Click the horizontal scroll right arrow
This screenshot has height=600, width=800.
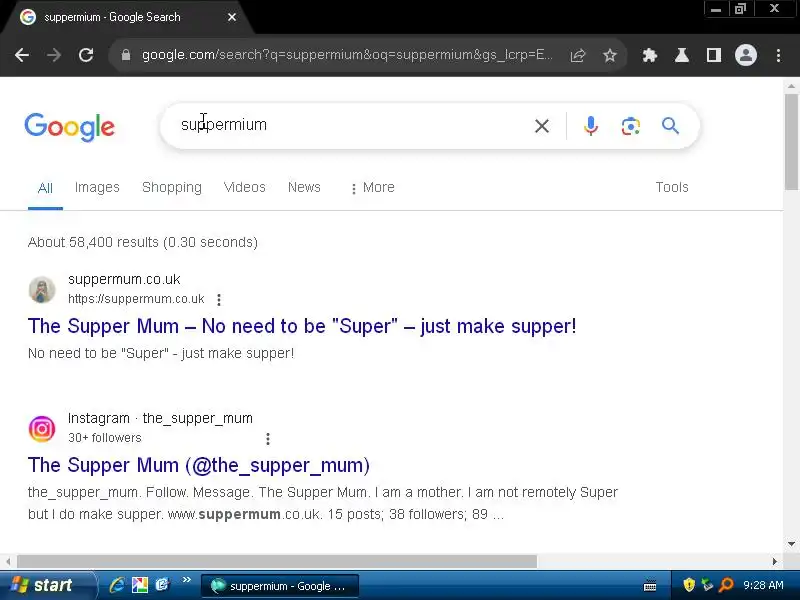775,561
